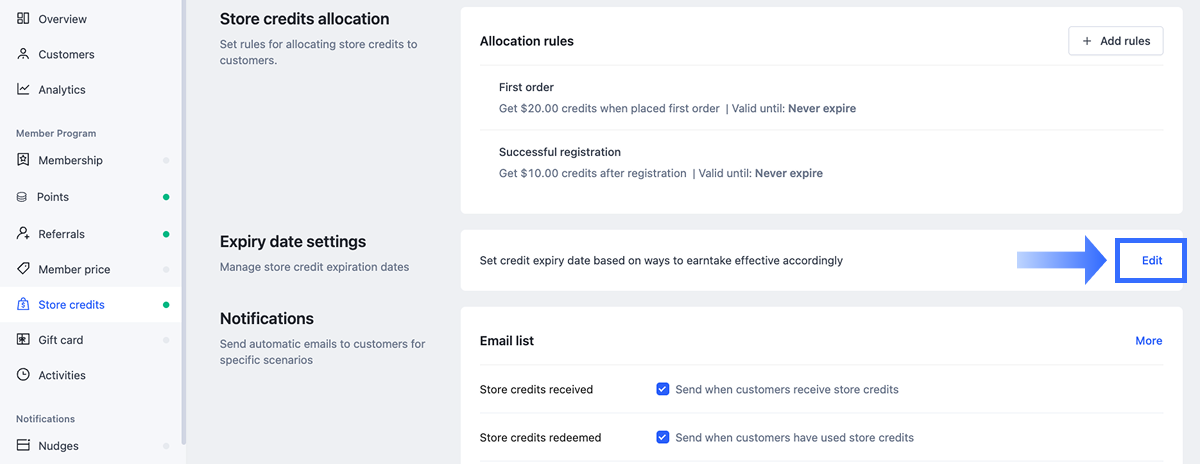Click More link in Email list
The image size is (1200, 464).
tap(1148, 341)
